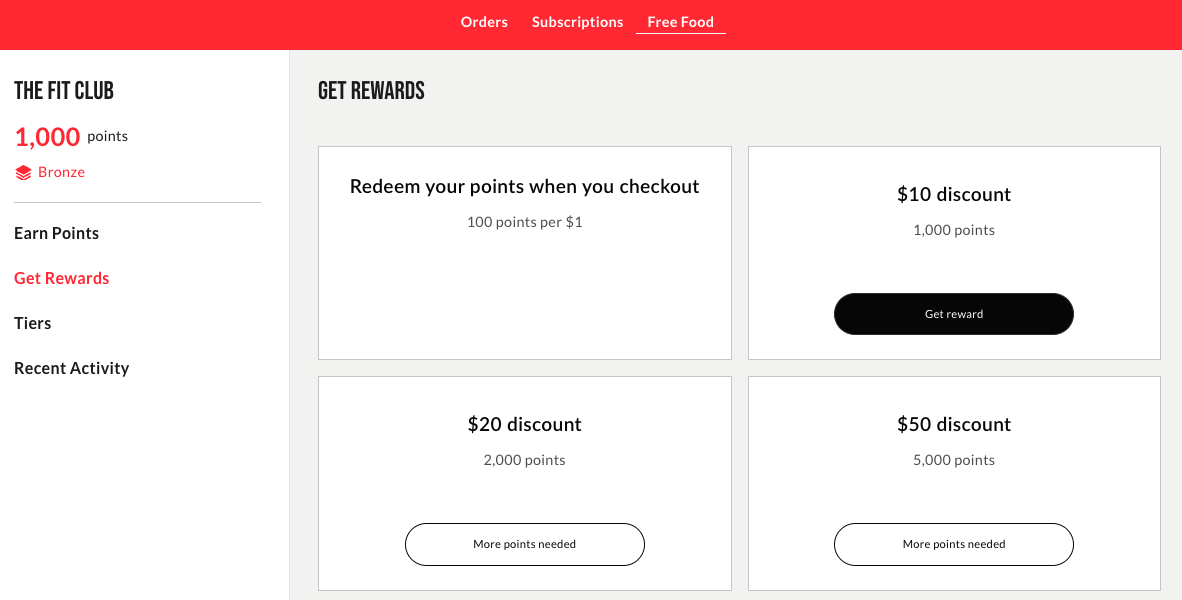This screenshot has width=1182, height=600.
Task: Open Get Rewards in the sidebar
Action: click(x=61, y=278)
